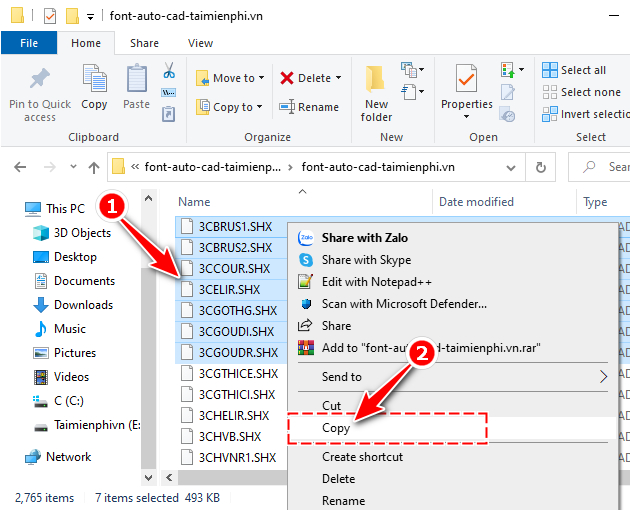Open Documents in navigation pane

[74, 281]
